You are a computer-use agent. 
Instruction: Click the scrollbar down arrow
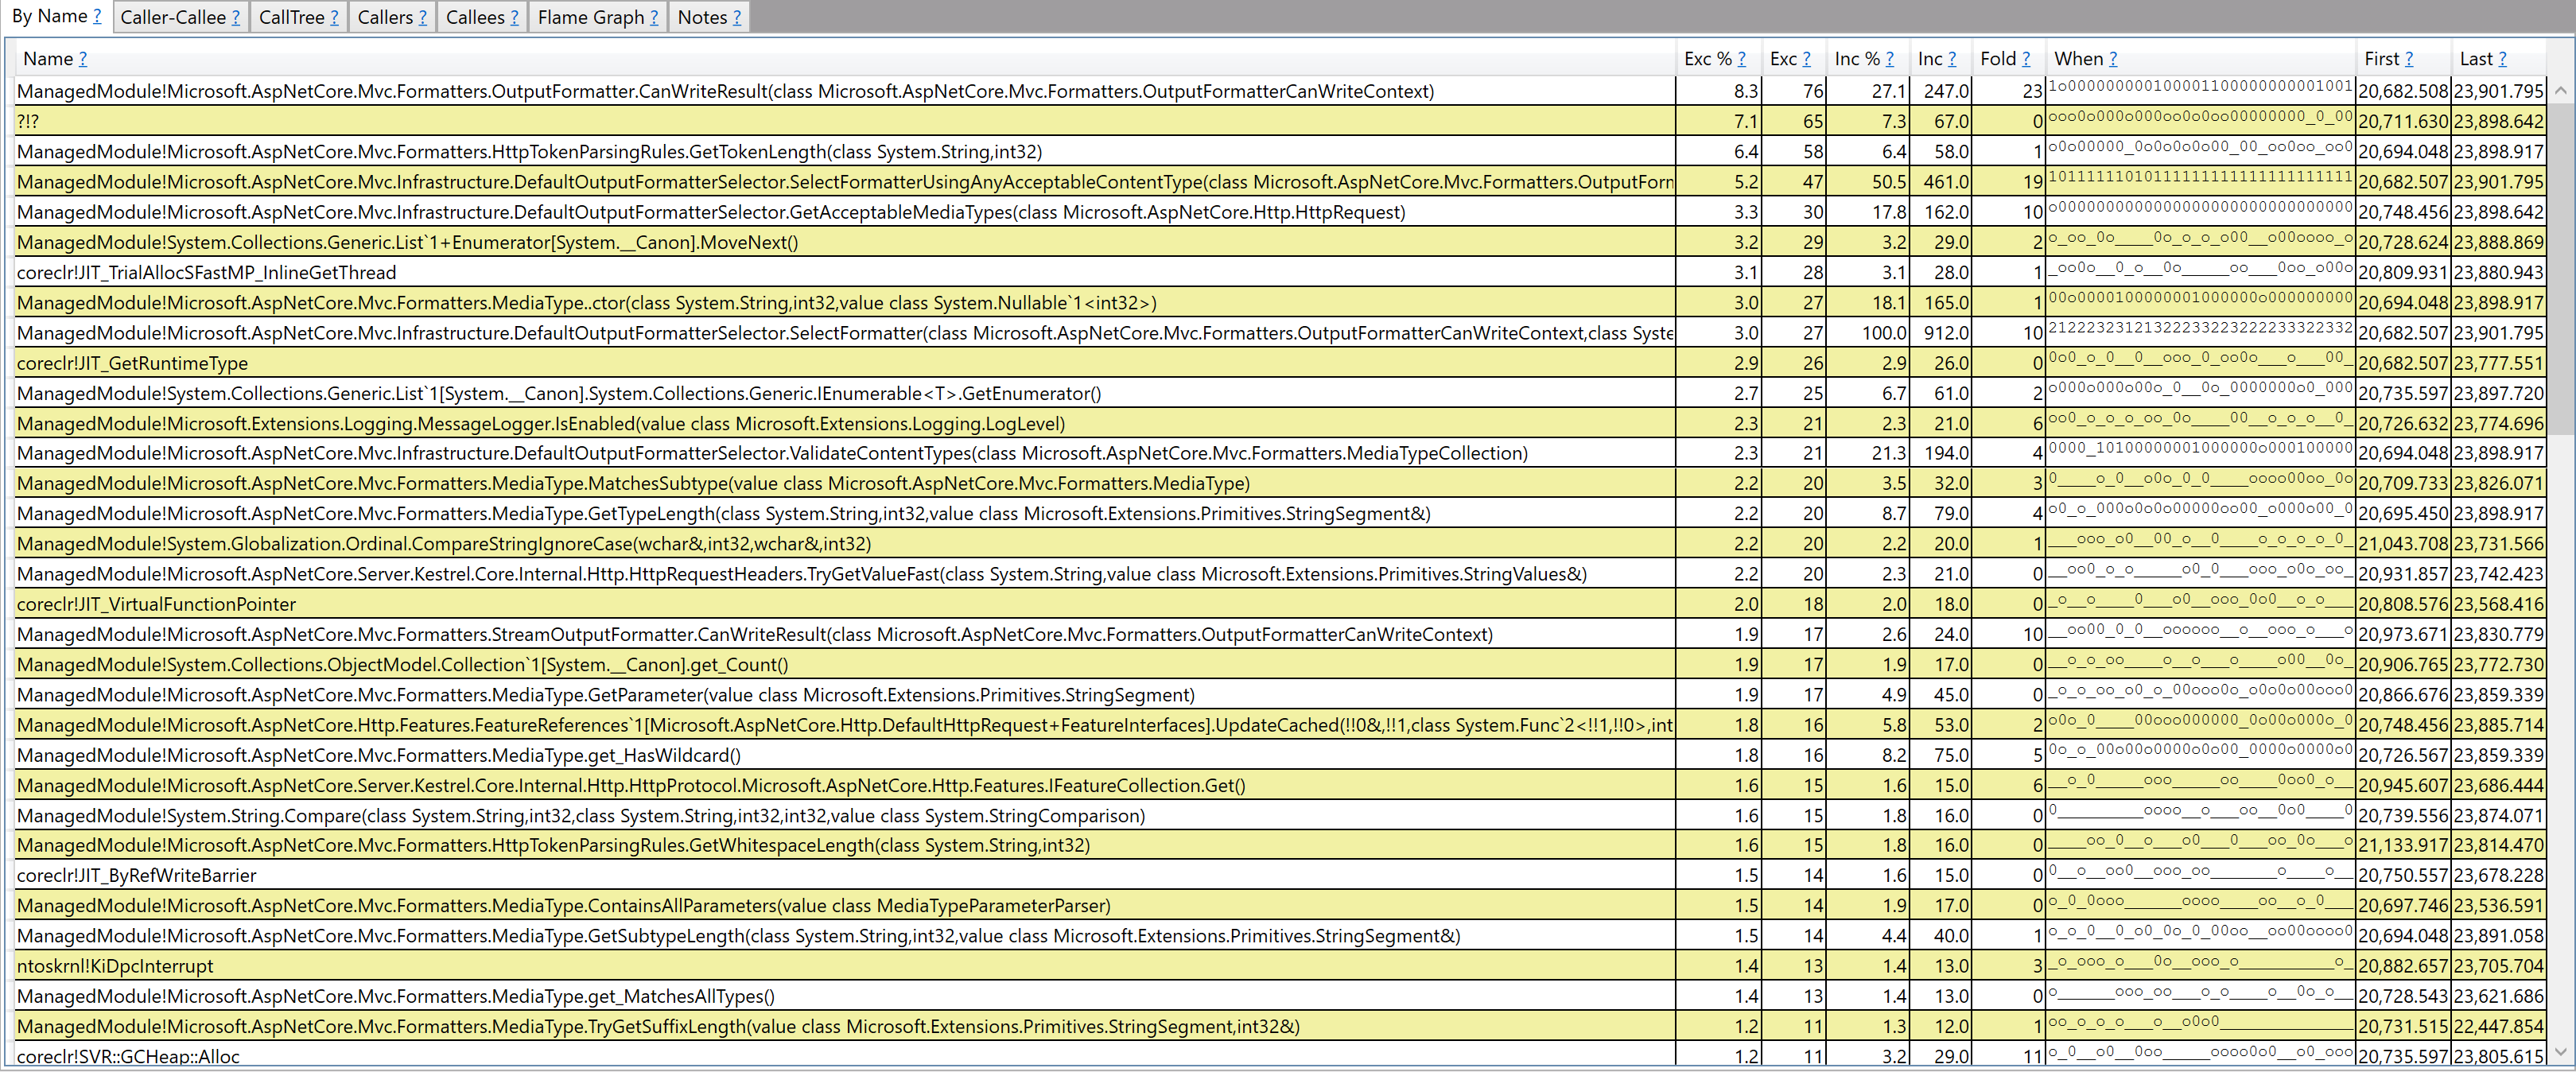click(x=2562, y=1053)
